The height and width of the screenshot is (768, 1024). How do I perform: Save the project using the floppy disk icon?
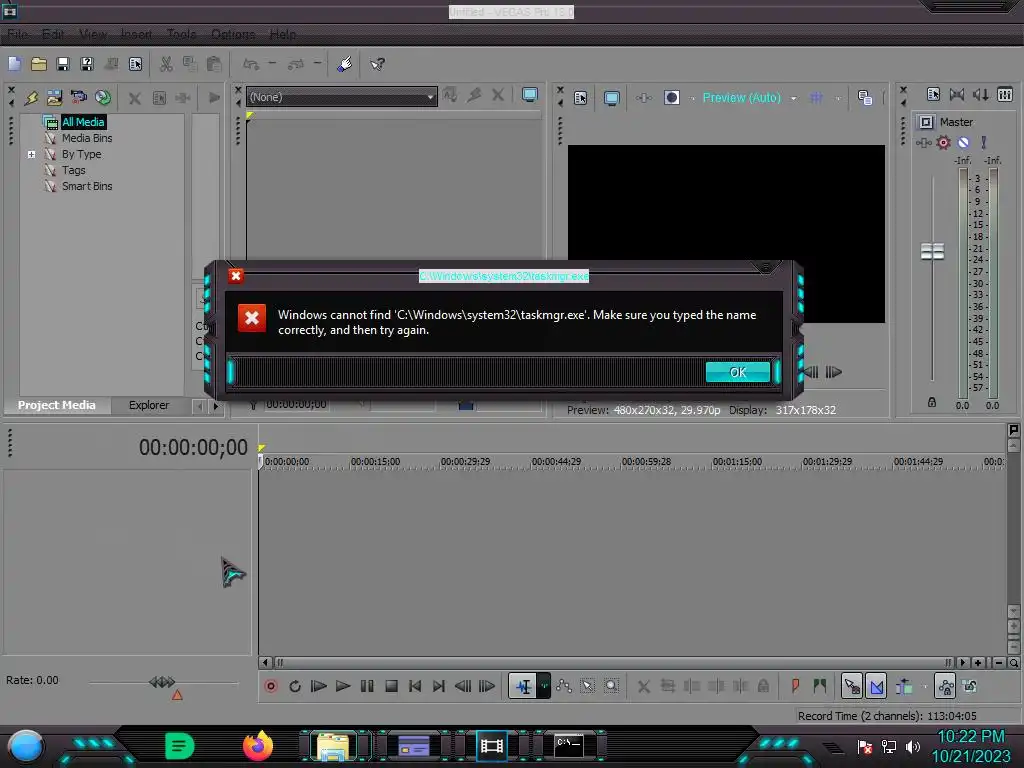[x=63, y=64]
